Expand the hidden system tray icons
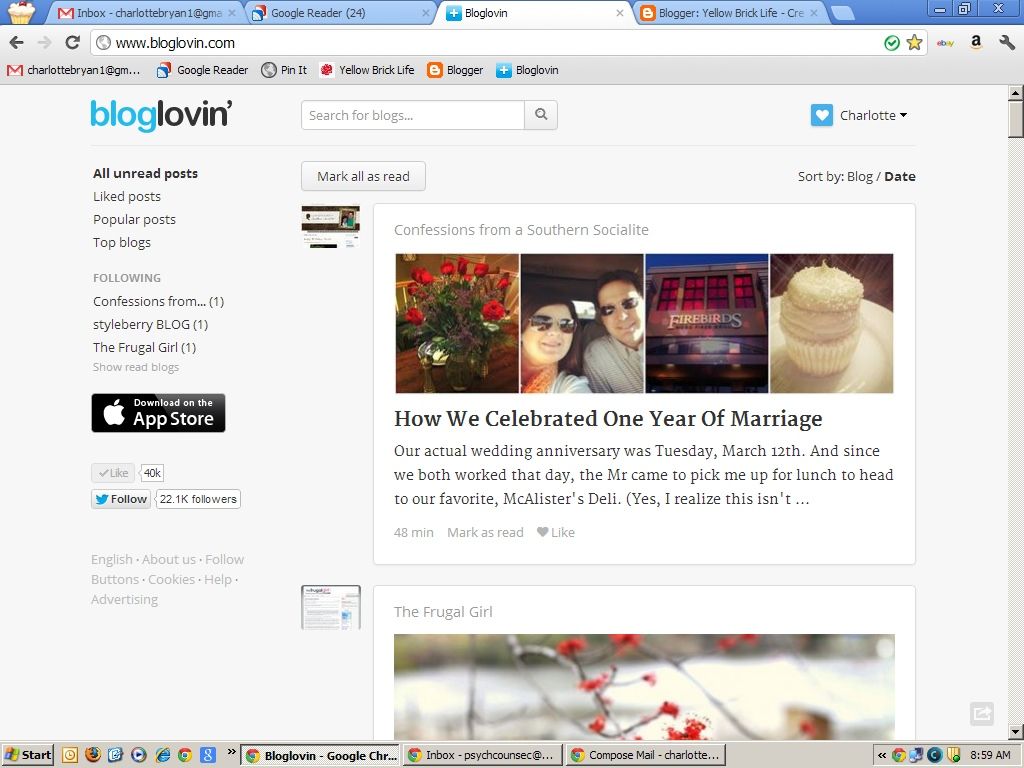This screenshot has height=768, width=1024. (882, 755)
